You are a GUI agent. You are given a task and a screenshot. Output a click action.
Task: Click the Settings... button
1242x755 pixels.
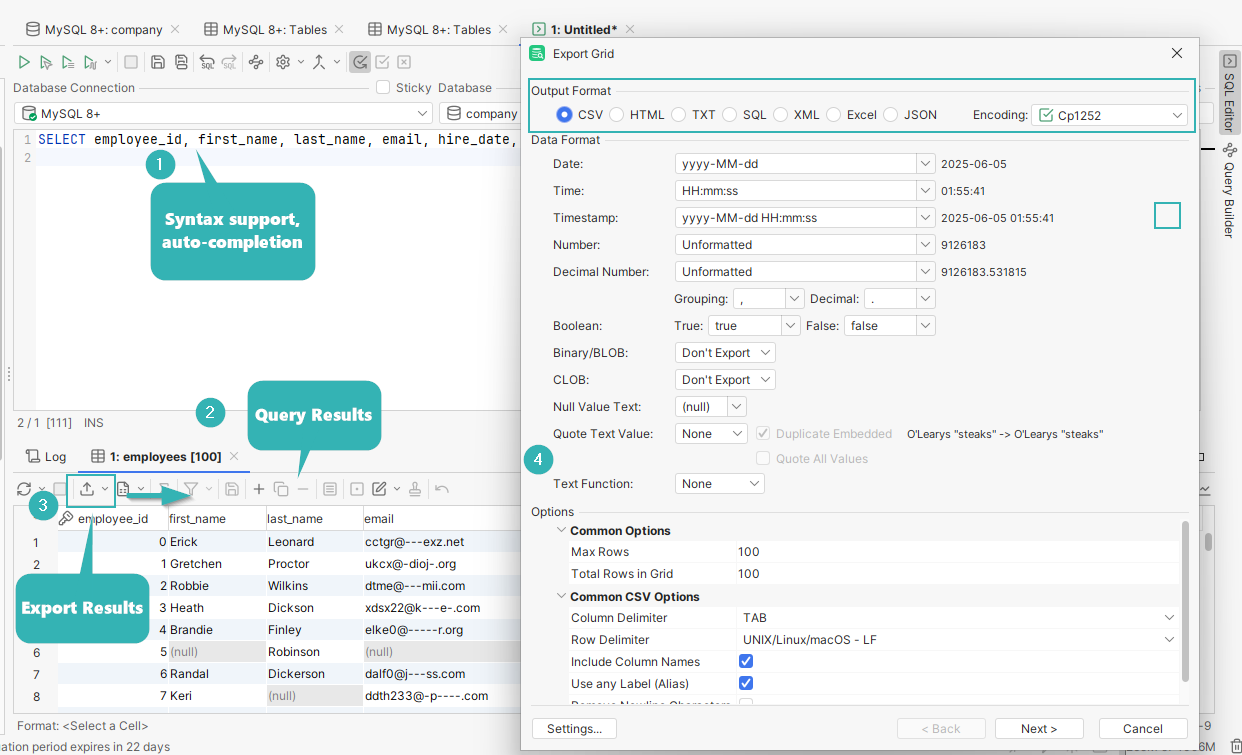coord(574,729)
